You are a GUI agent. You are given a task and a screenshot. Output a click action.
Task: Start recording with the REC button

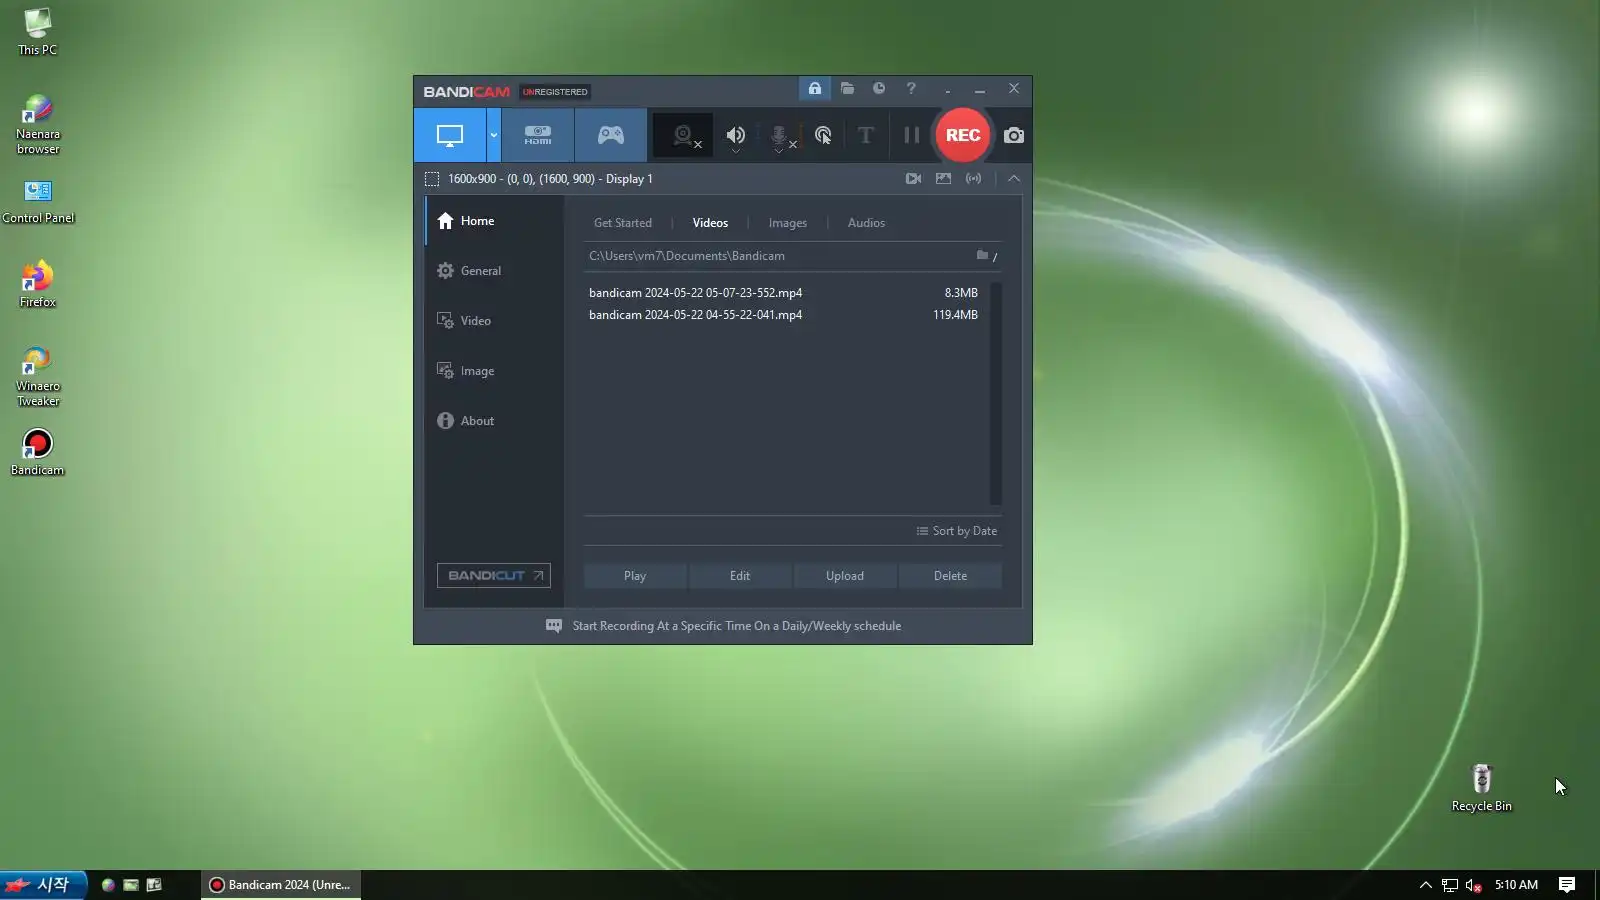point(963,135)
